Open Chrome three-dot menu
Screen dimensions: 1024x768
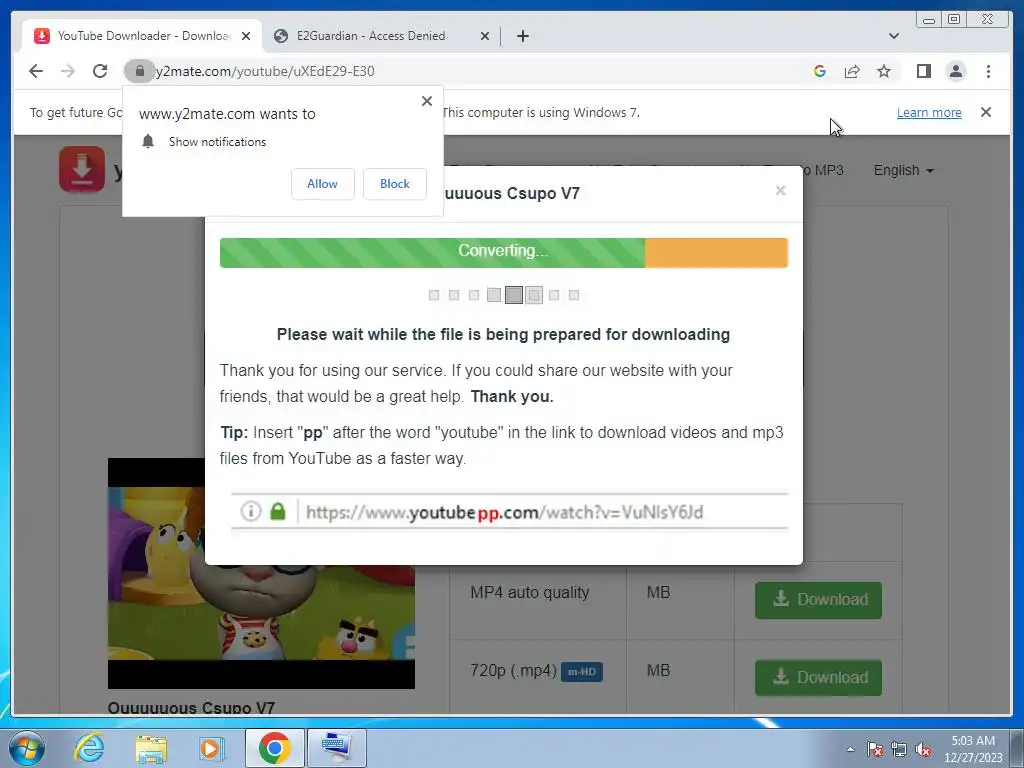tap(988, 71)
